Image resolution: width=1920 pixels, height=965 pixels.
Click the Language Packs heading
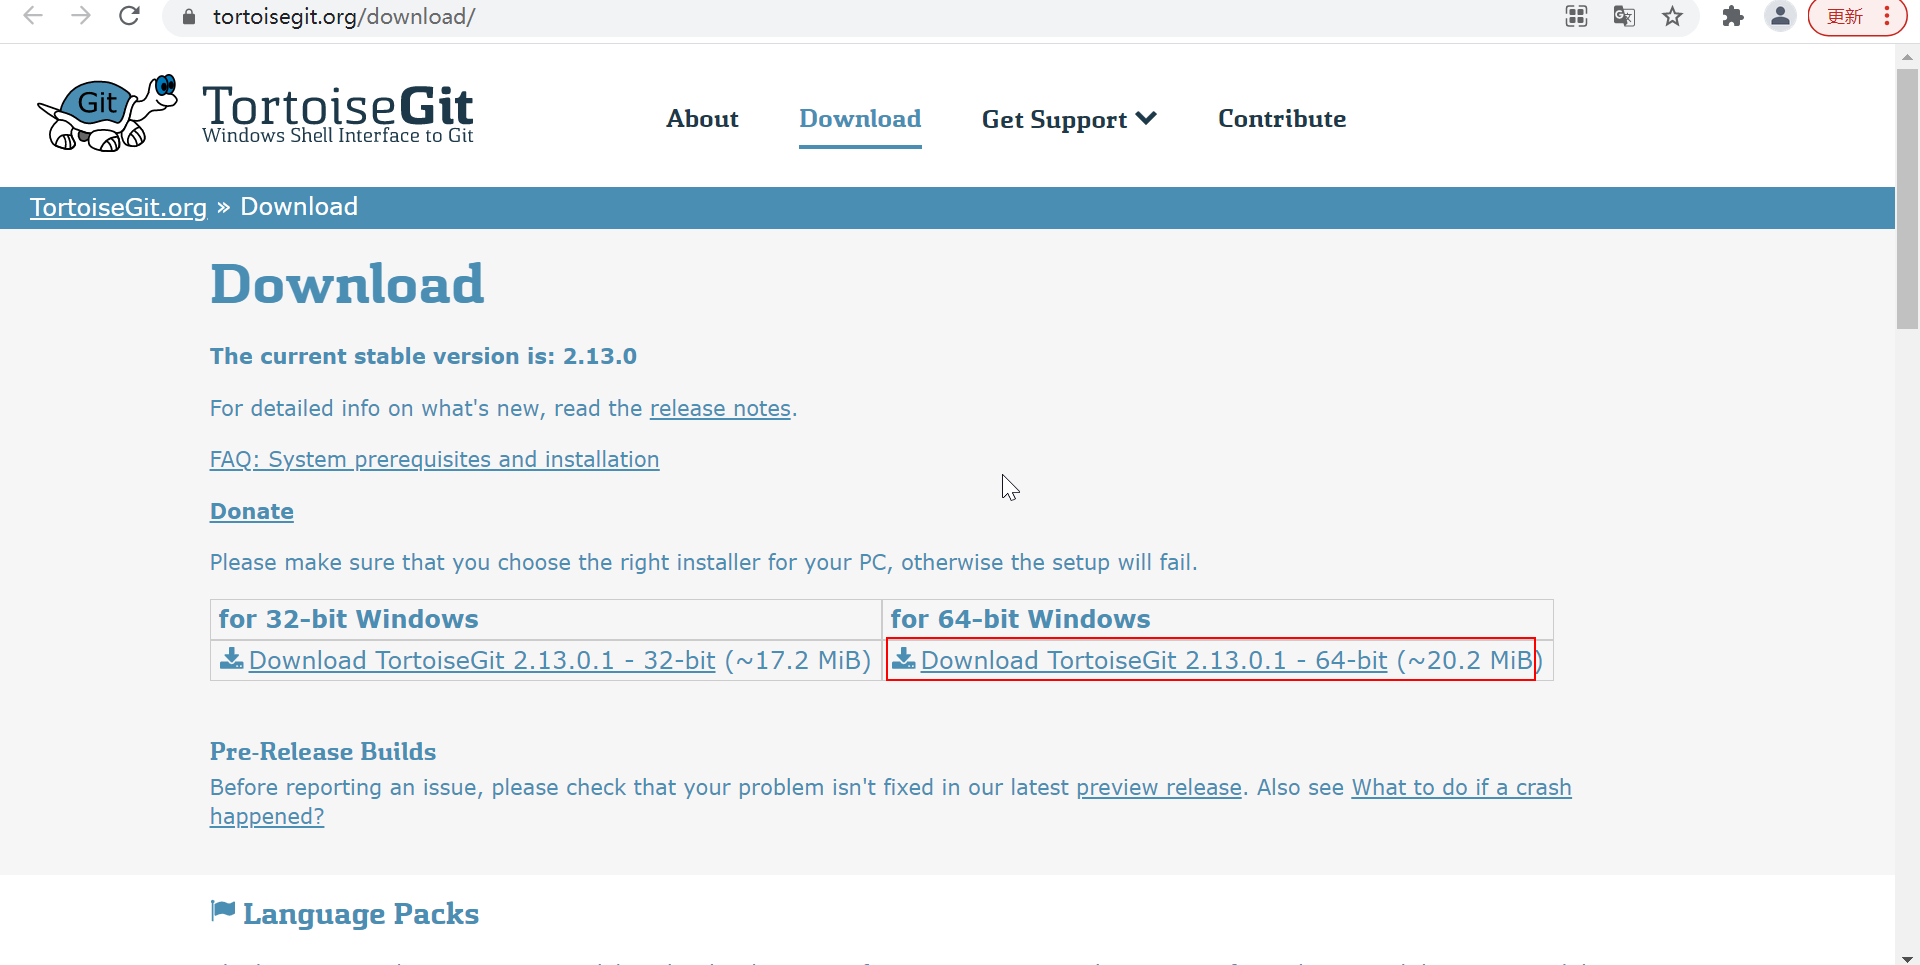click(361, 913)
